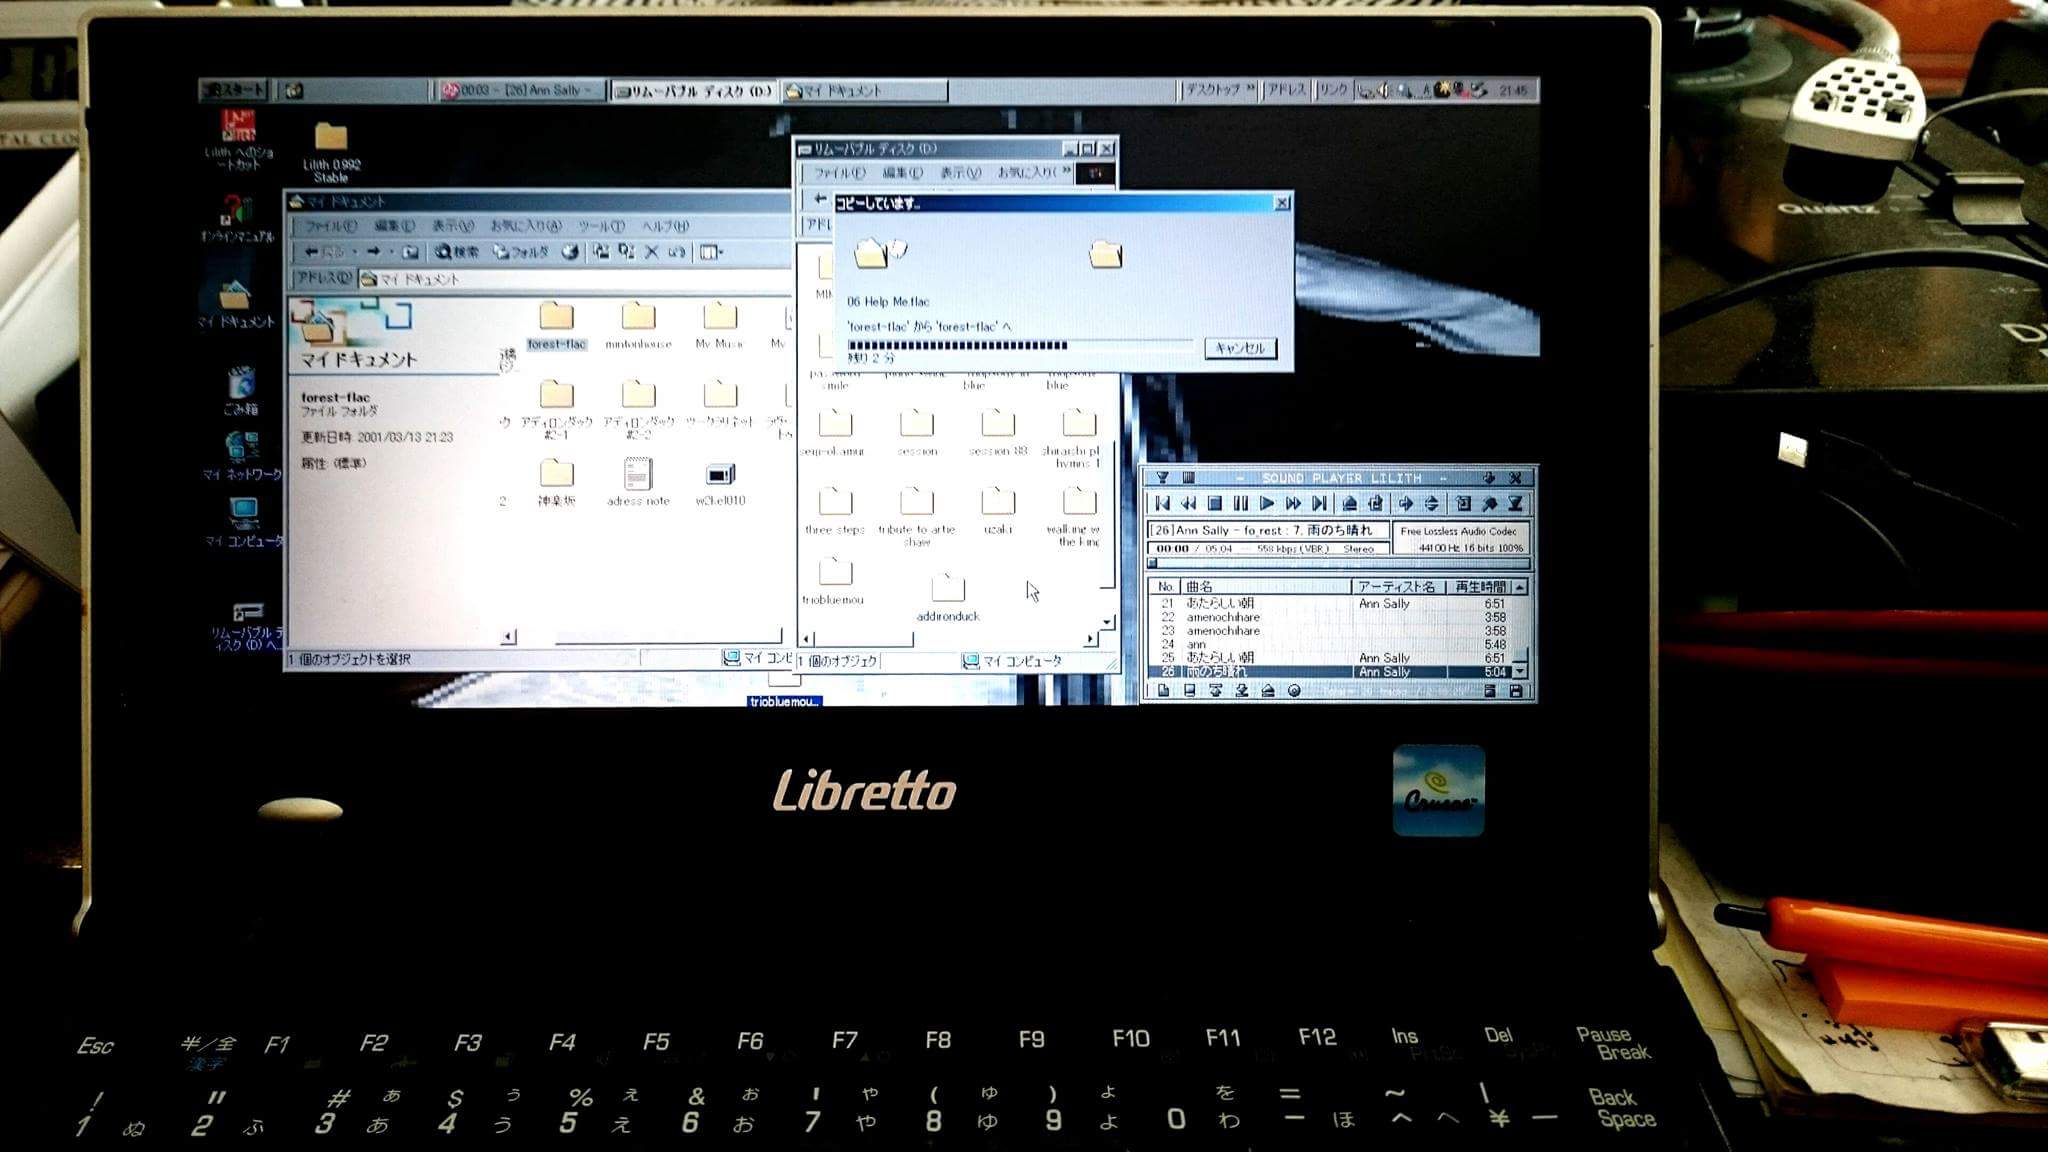Click Delete X icon in My Documents toolbar
The height and width of the screenshot is (1152, 2048).
point(652,252)
